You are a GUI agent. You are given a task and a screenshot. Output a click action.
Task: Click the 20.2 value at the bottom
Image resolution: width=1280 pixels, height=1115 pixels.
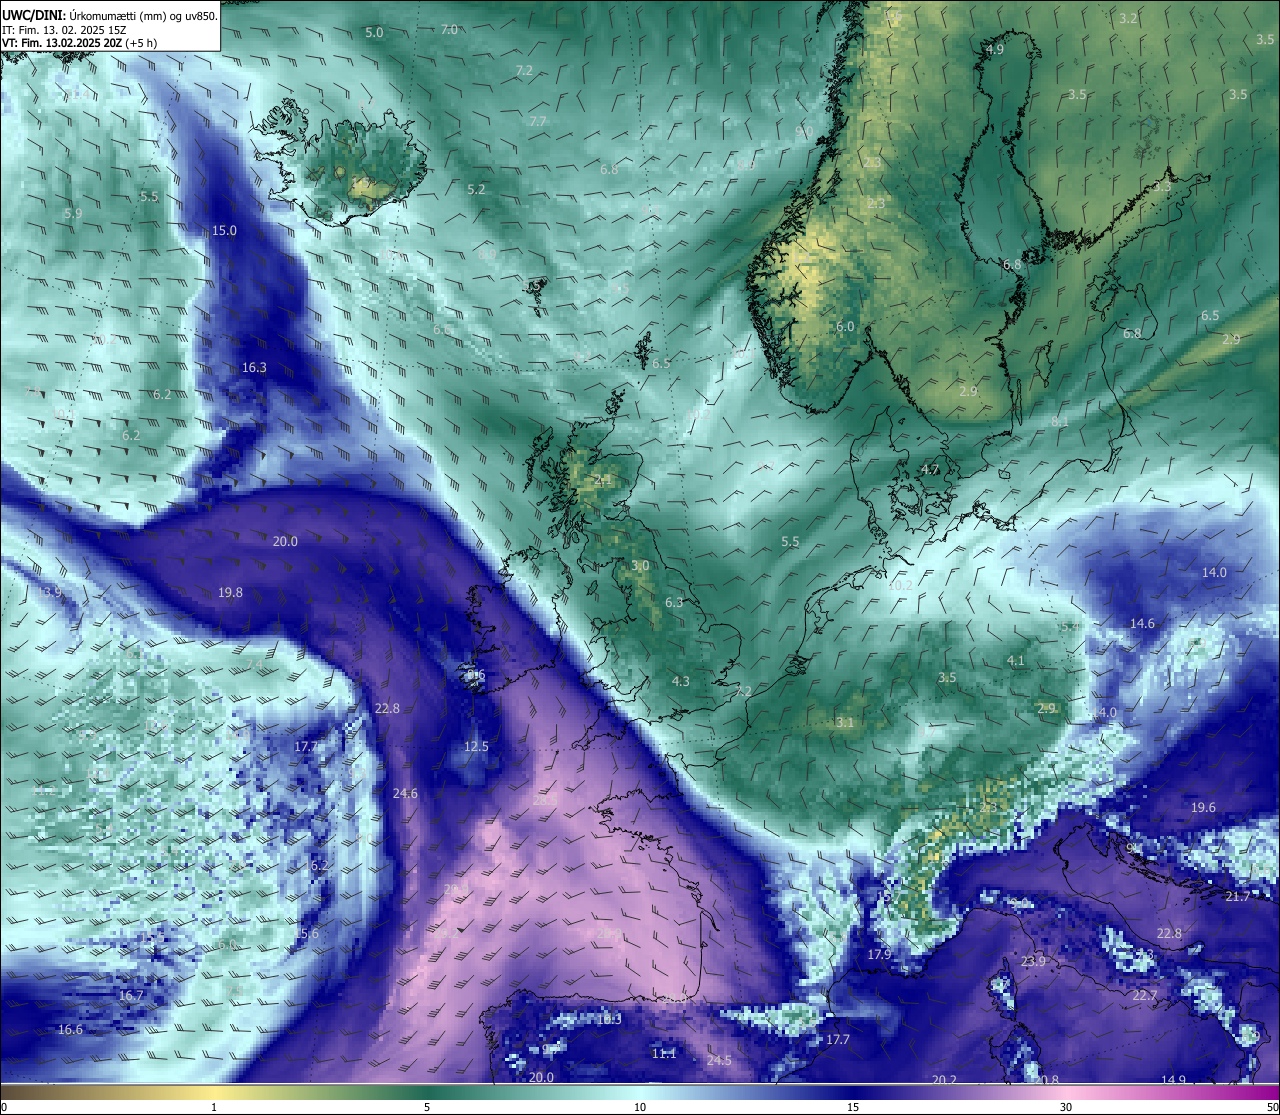pyautogui.click(x=944, y=1080)
